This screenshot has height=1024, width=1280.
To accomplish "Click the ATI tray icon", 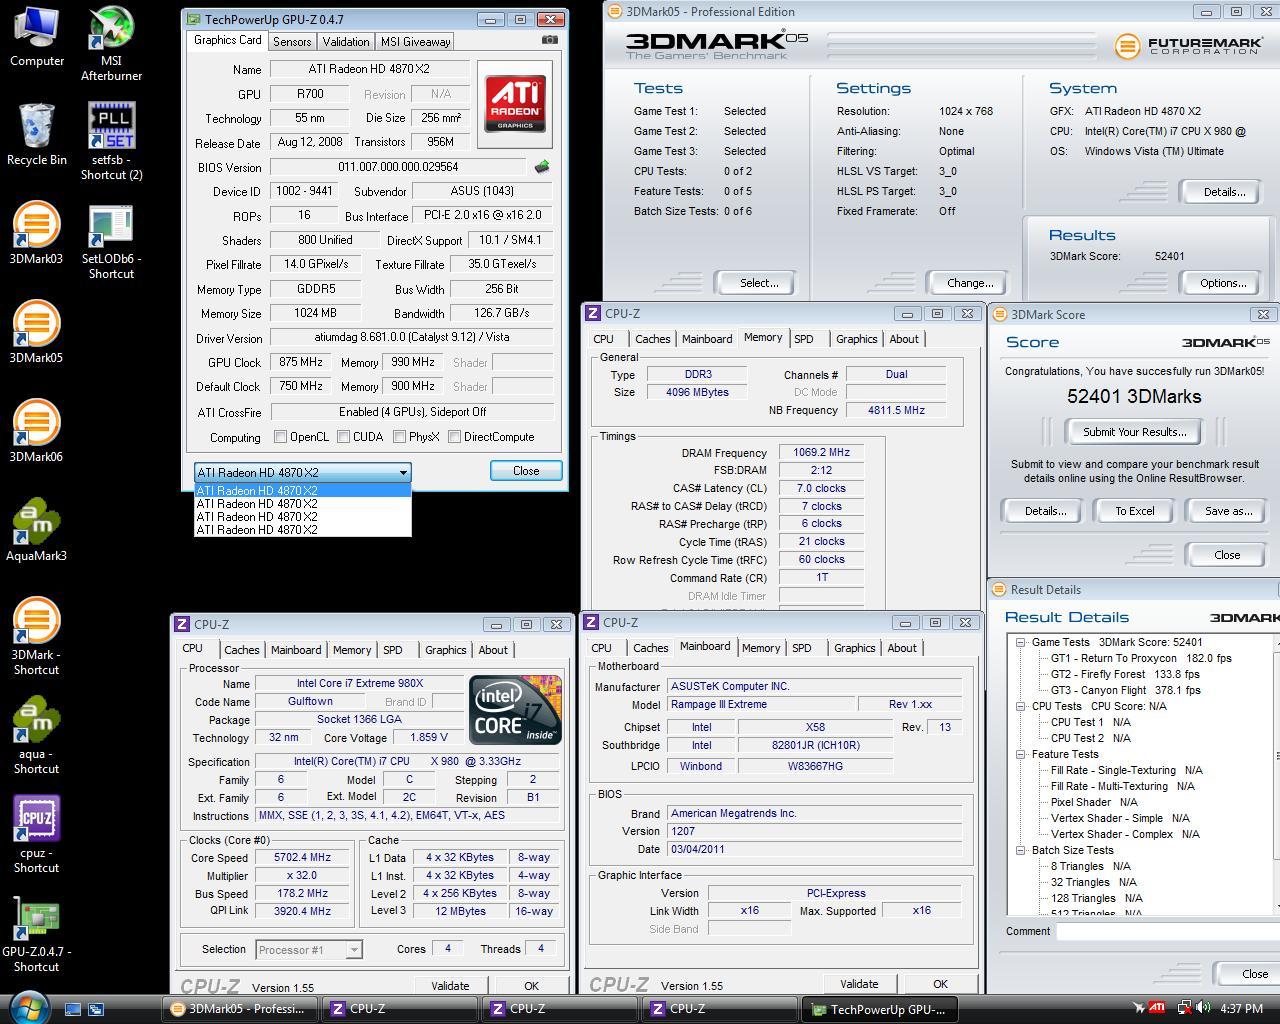I will click(1157, 1008).
